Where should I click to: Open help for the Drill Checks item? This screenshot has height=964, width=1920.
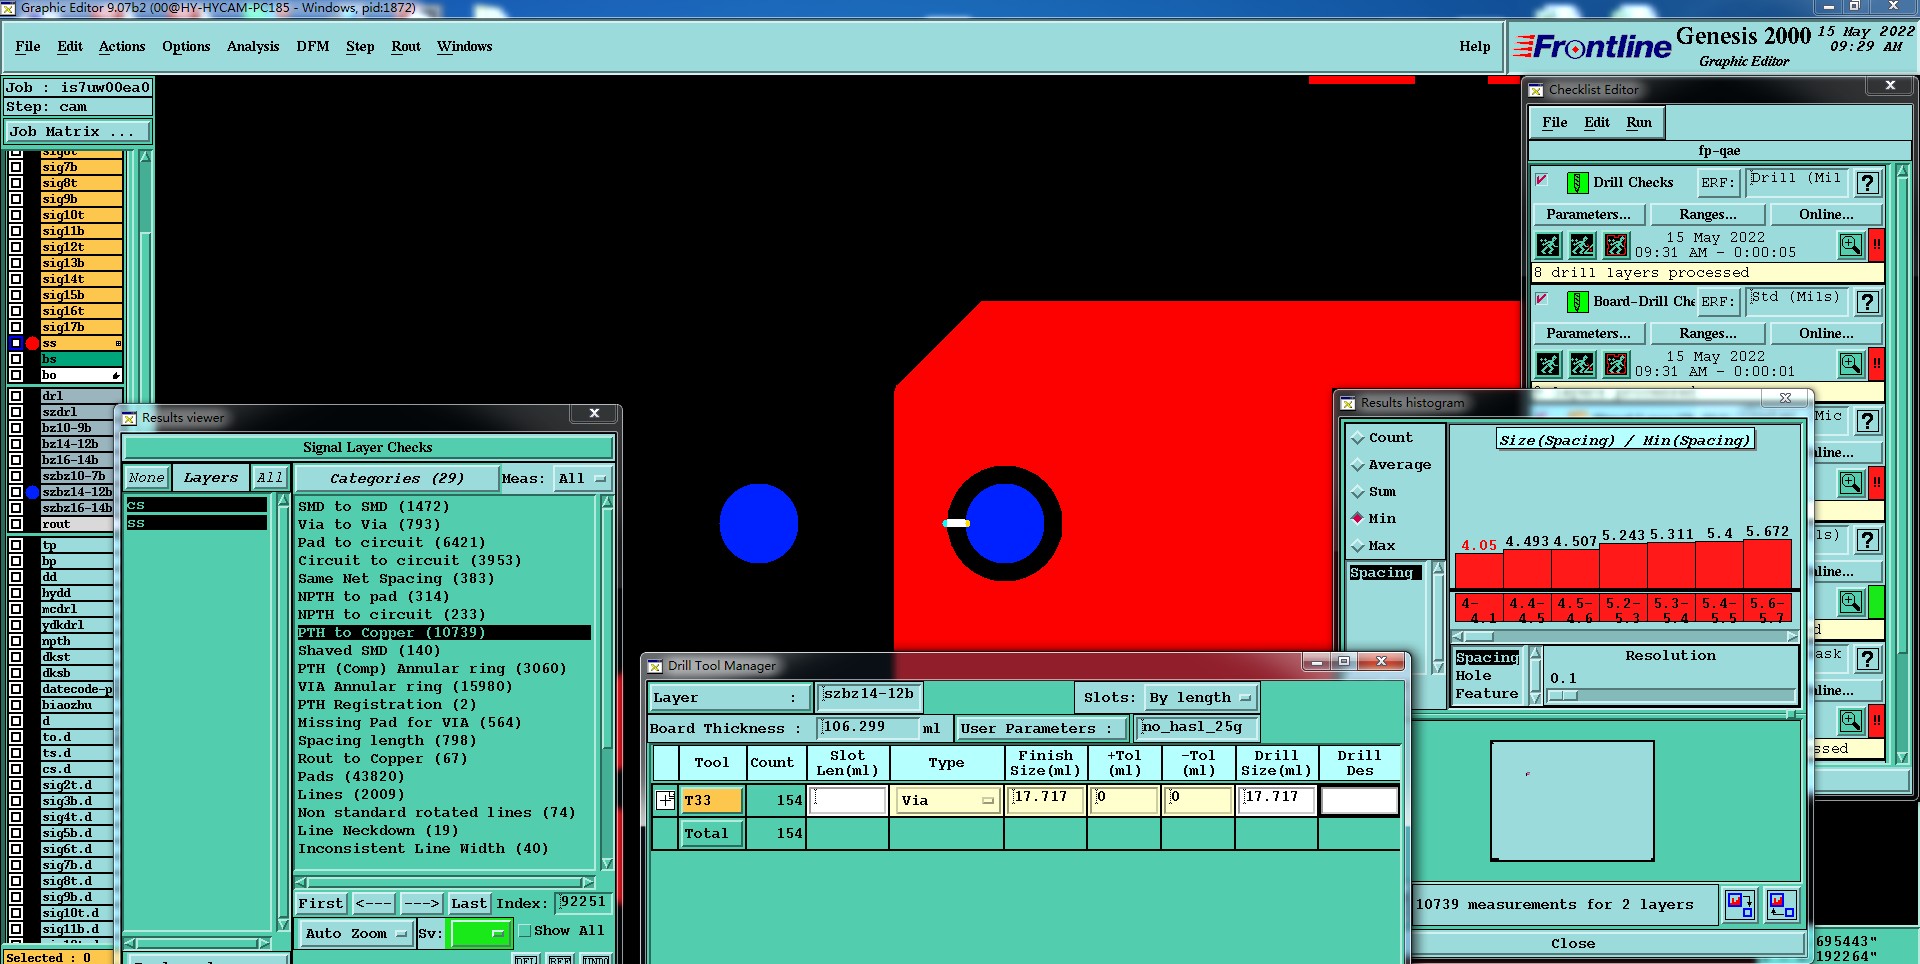click(x=1867, y=183)
